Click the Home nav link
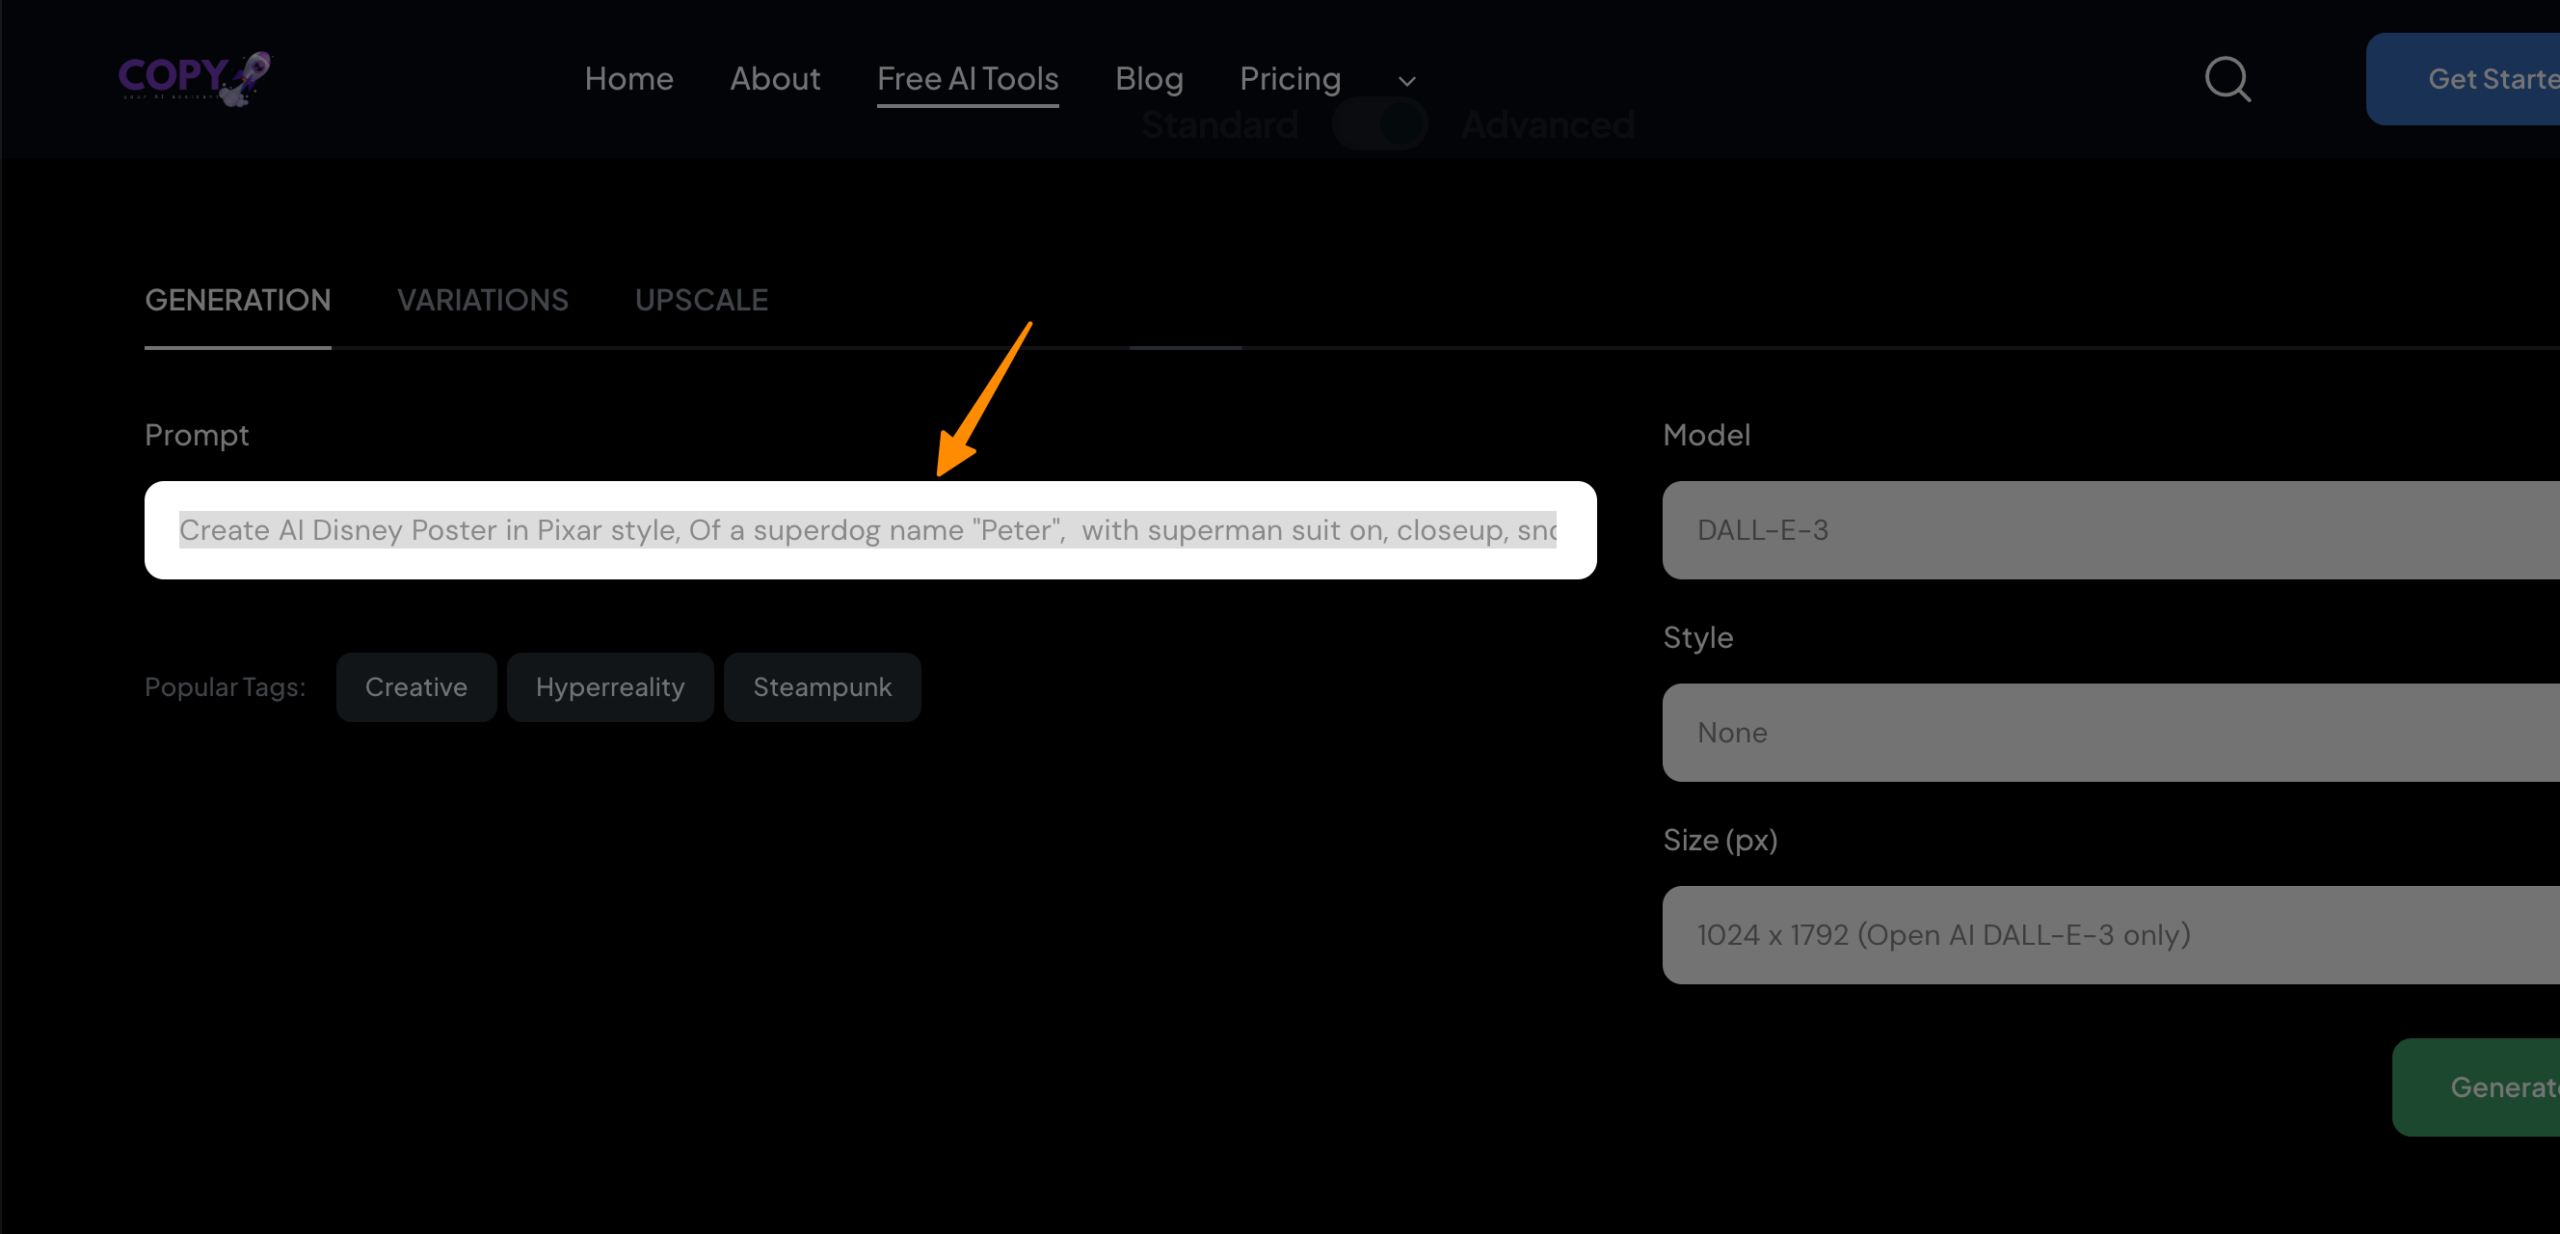Viewport: 2560px width, 1234px height. (628, 79)
